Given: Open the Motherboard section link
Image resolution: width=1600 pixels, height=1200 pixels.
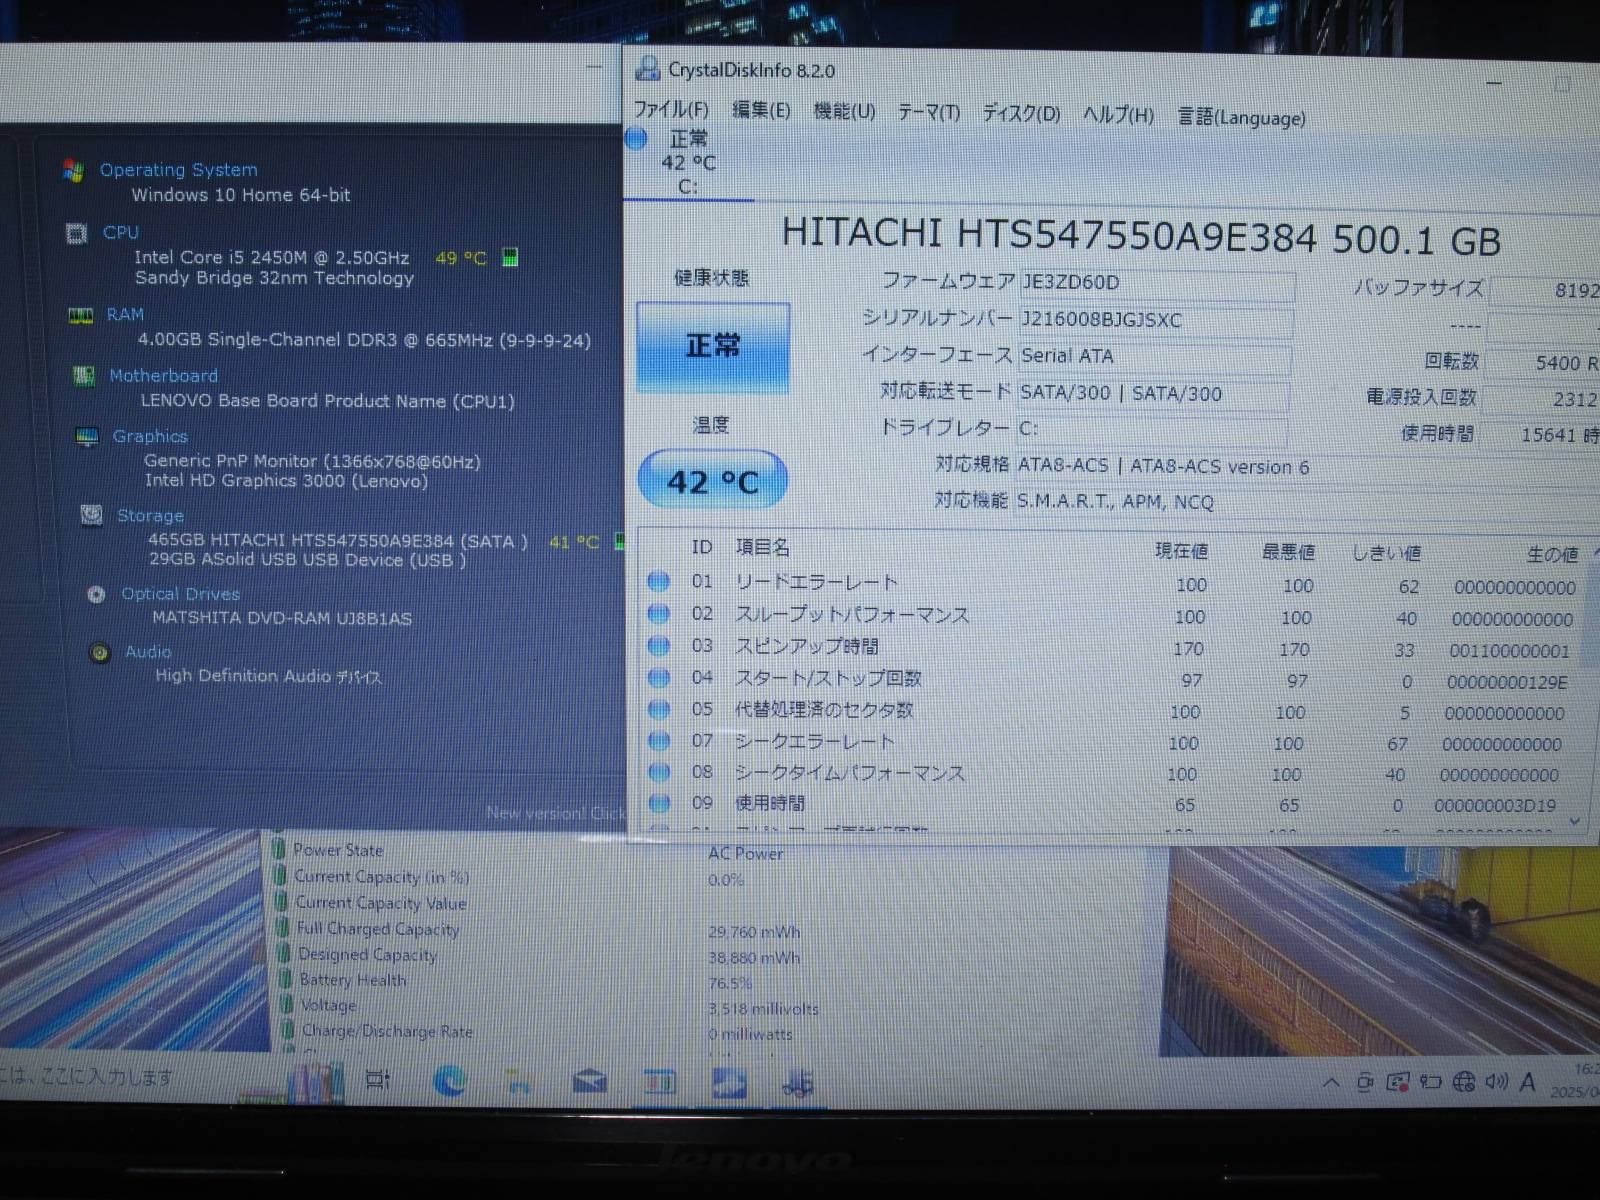Looking at the screenshot, I should [164, 376].
